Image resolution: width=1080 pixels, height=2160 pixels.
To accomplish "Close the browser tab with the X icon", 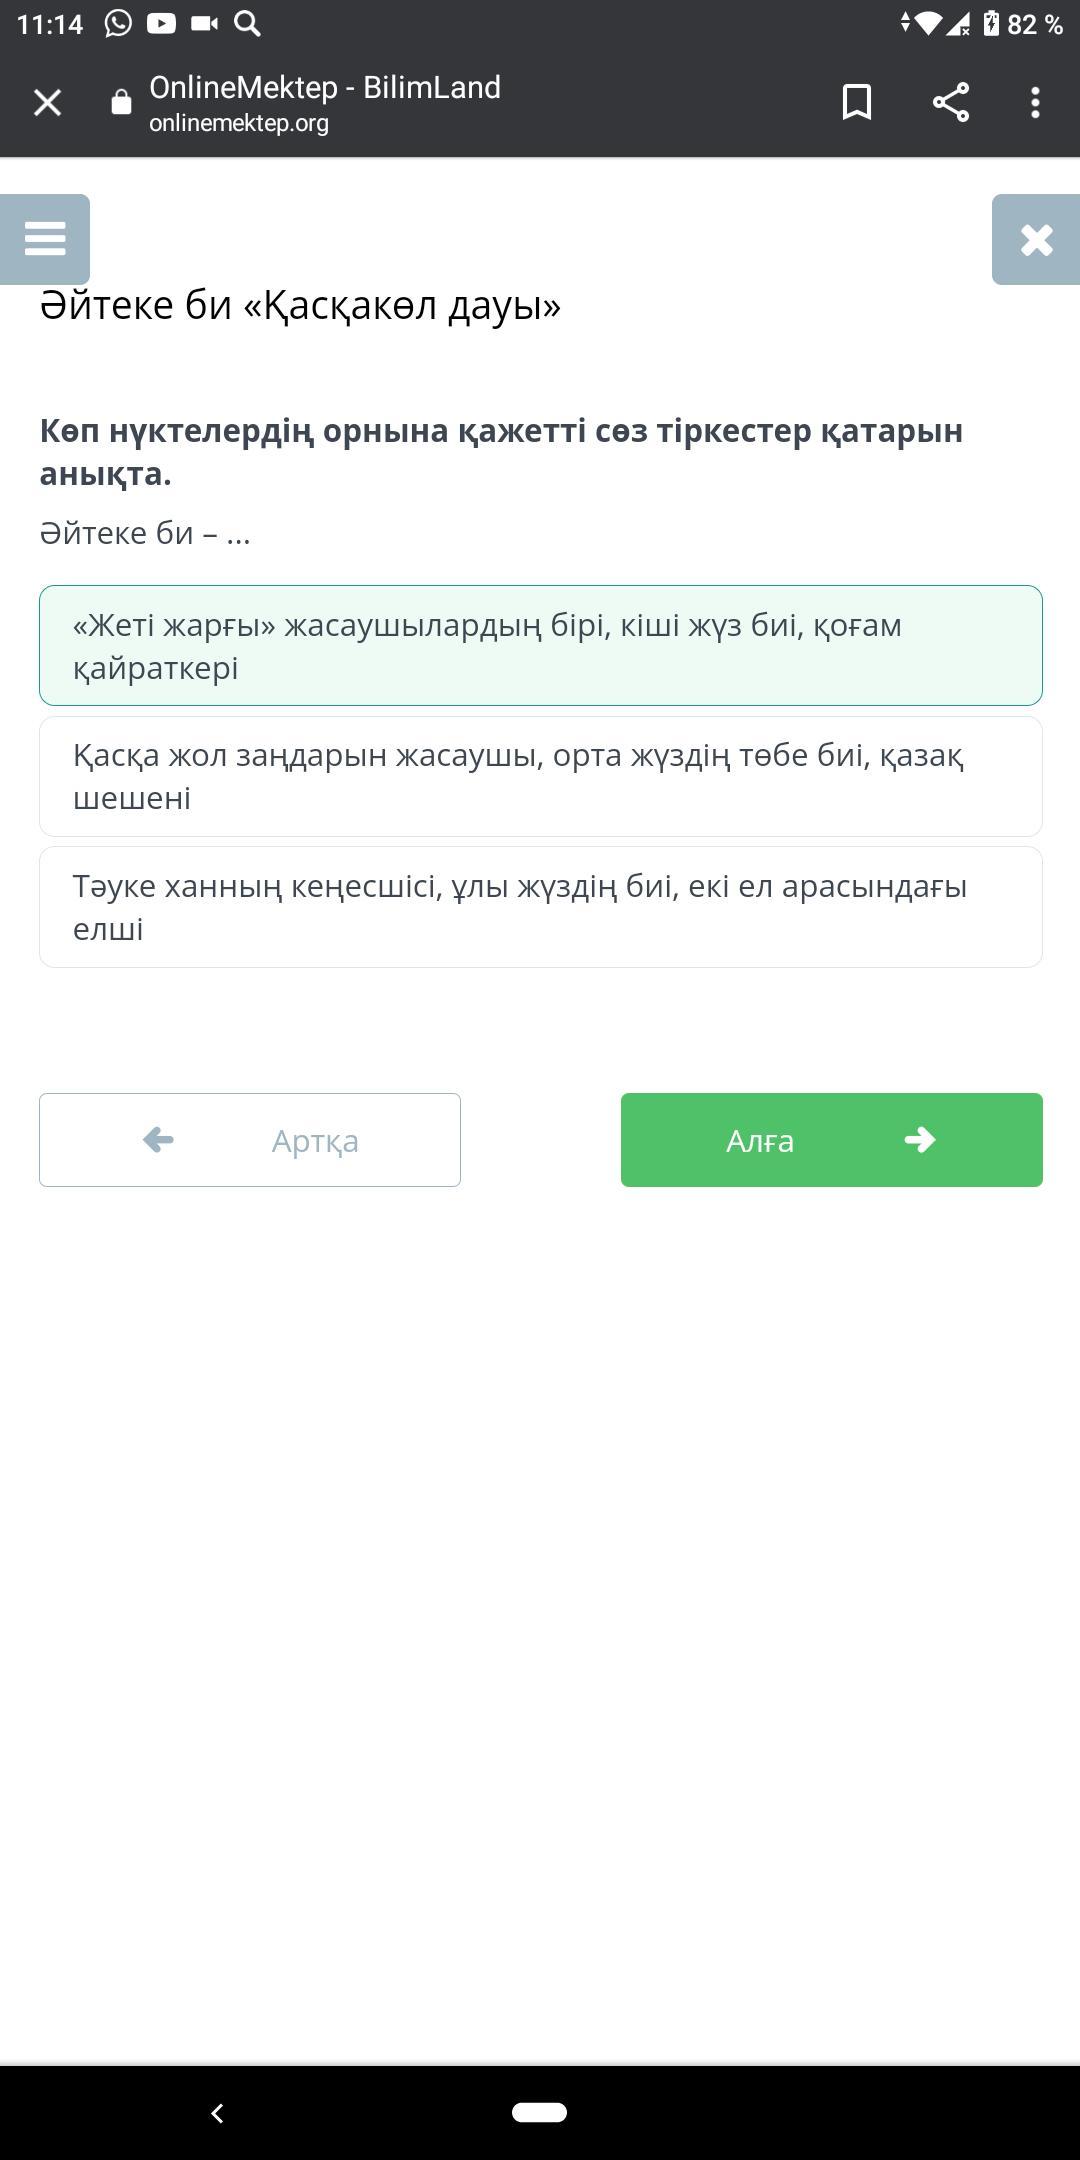I will pos(47,102).
